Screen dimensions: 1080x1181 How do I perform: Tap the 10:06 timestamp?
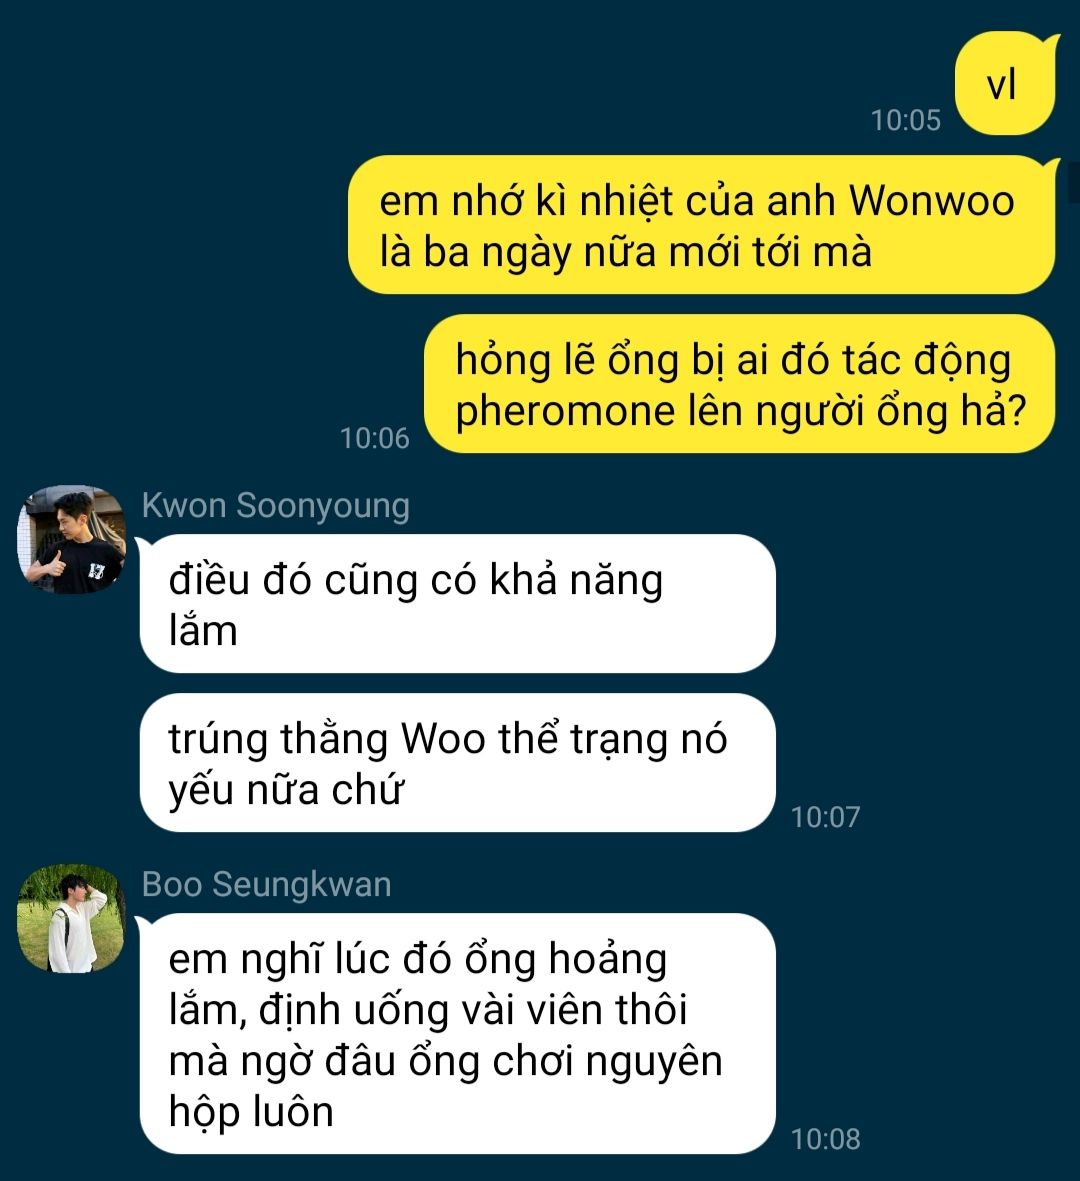[x=374, y=438]
